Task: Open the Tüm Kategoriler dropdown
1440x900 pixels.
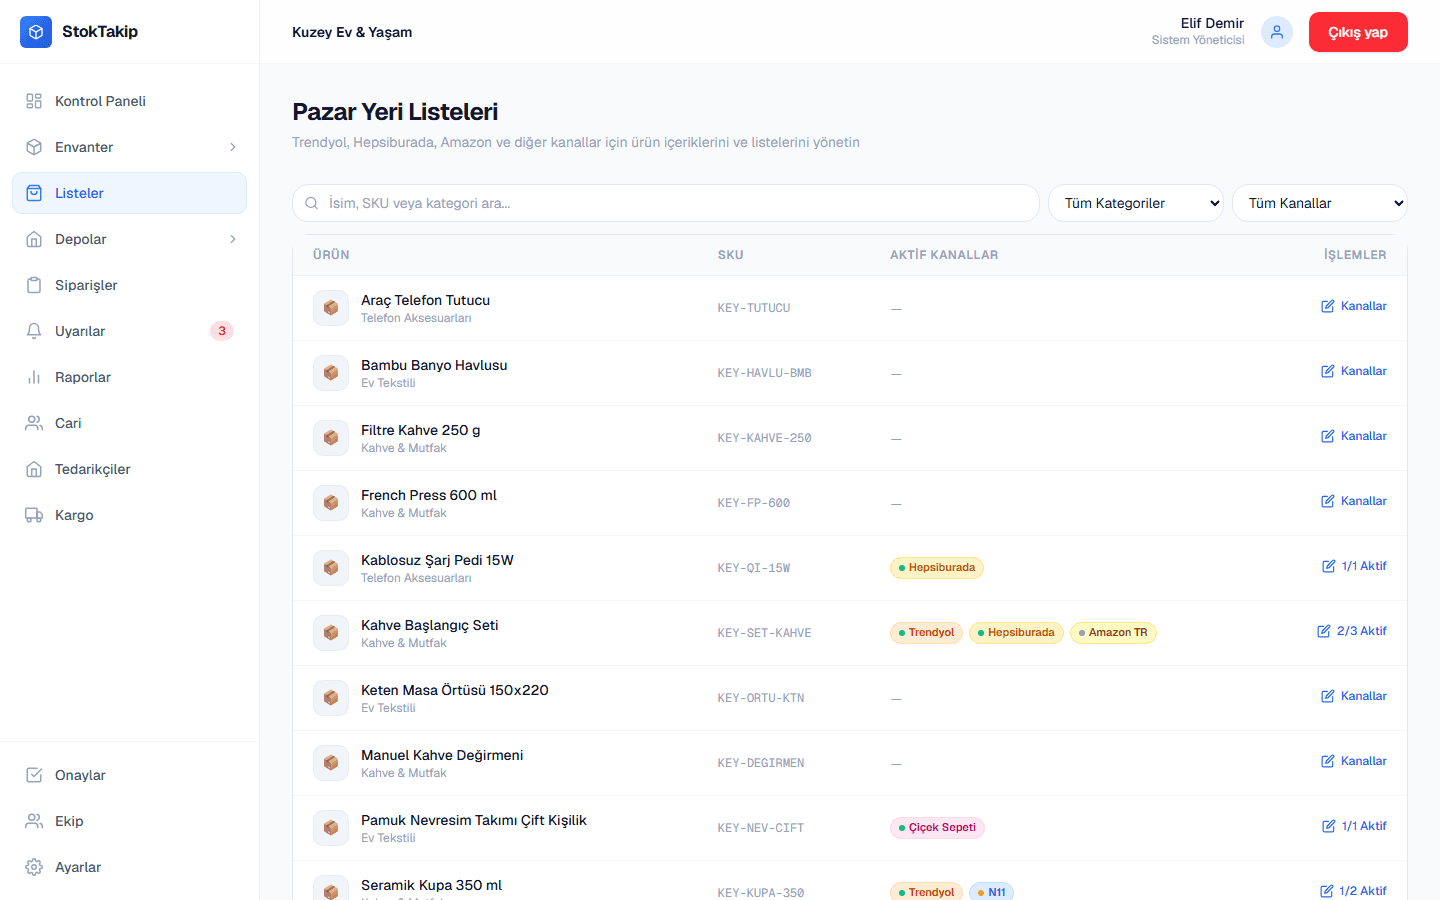Action: 1136,203
